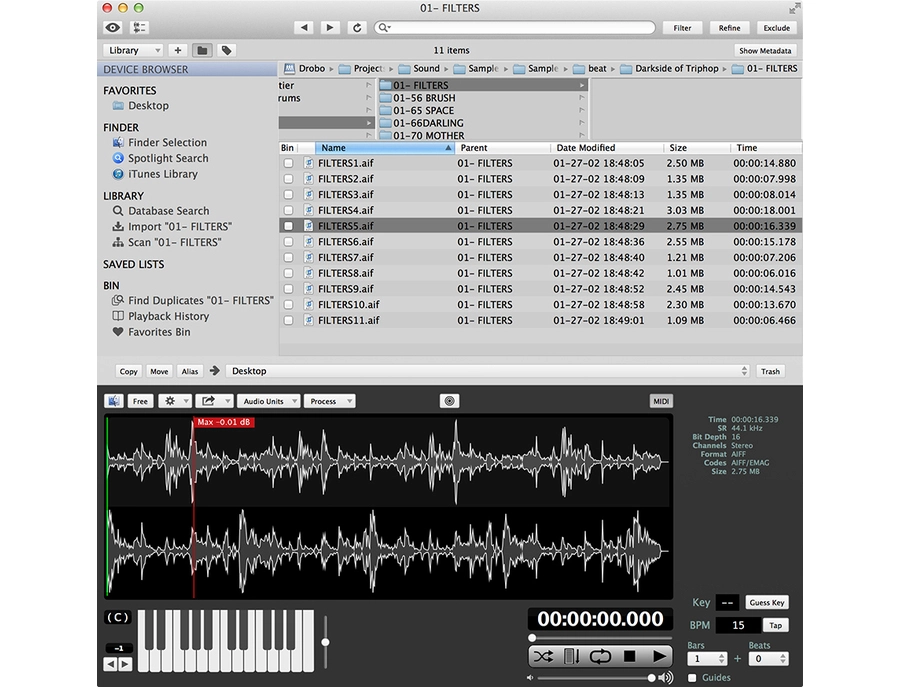The image size is (900, 687).
Task: Toggle shuffle playback mode
Action: pyautogui.click(x=543, y=656)
